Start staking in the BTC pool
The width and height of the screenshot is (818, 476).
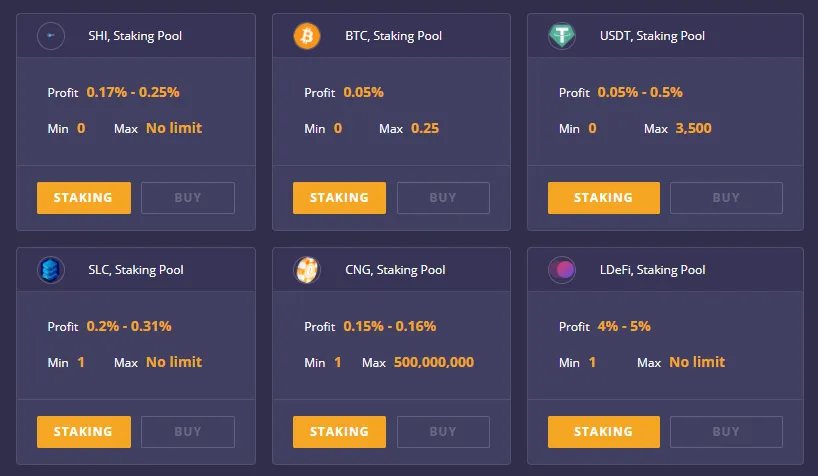pos(339,198)
